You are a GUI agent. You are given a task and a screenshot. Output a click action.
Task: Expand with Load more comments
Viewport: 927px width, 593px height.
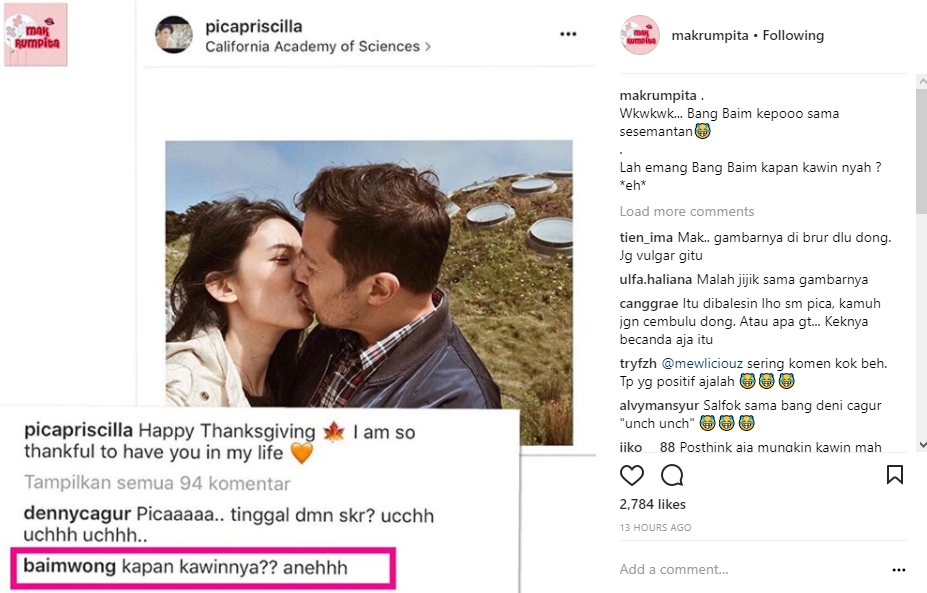click(x=687, y=211)
